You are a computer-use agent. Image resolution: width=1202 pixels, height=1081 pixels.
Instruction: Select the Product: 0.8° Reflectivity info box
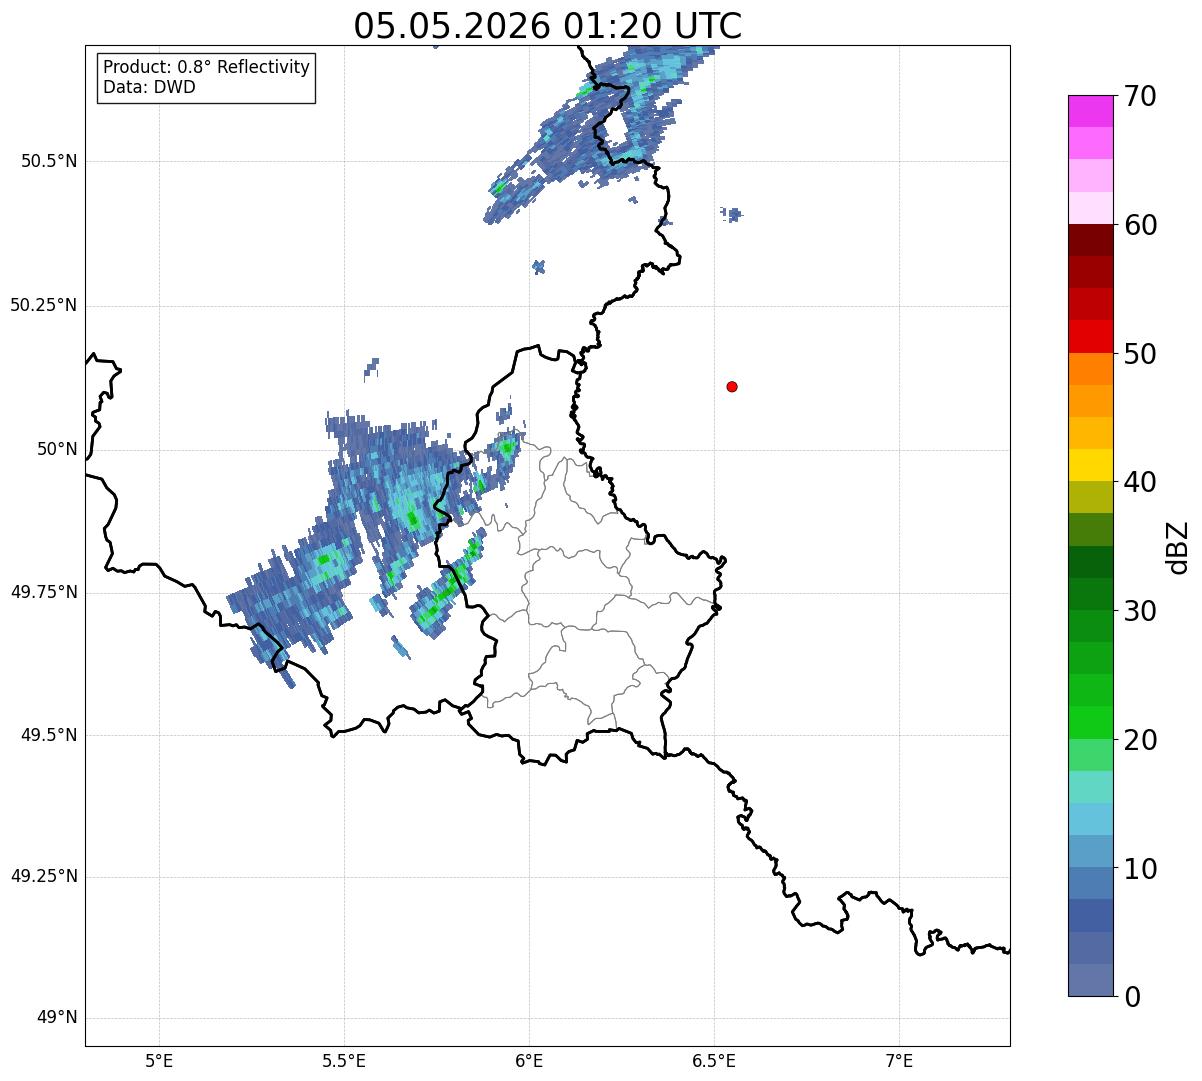(x=207, y=77)
